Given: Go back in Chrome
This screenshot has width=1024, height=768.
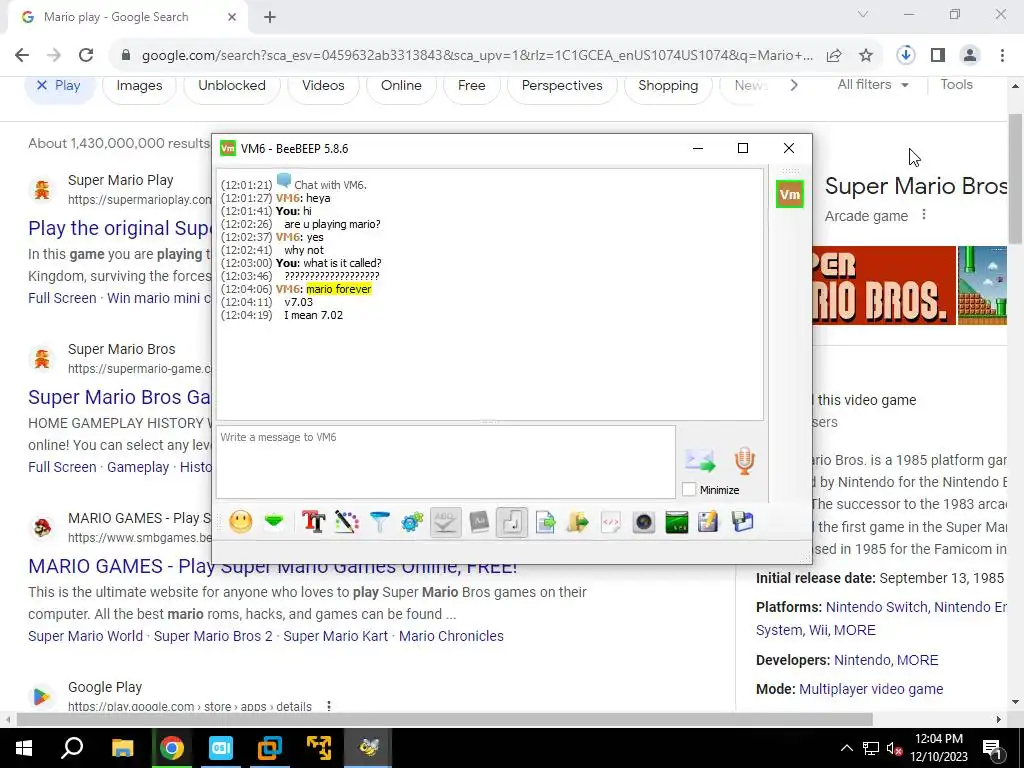Looking at the screenshot, I should 22,55.
